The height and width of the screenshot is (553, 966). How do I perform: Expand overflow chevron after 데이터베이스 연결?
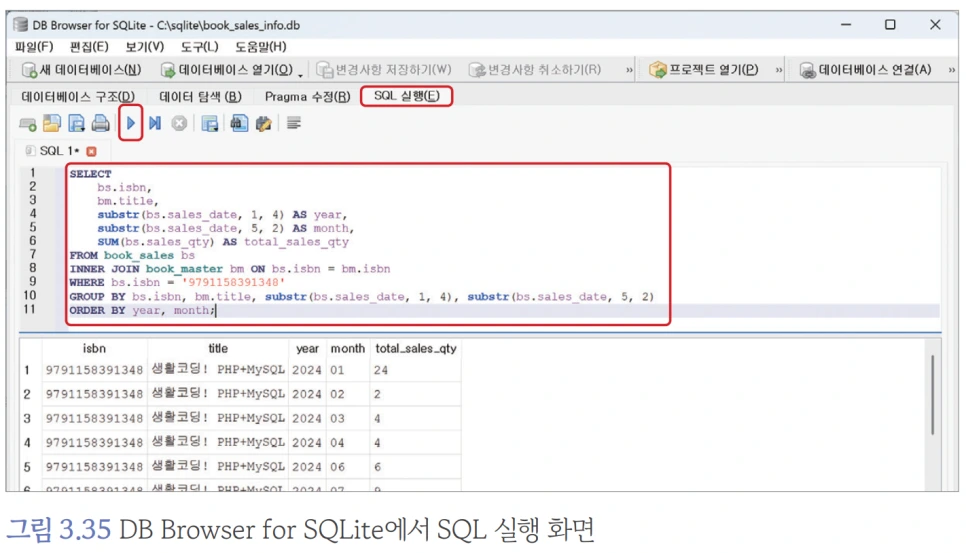click(951, 70)
